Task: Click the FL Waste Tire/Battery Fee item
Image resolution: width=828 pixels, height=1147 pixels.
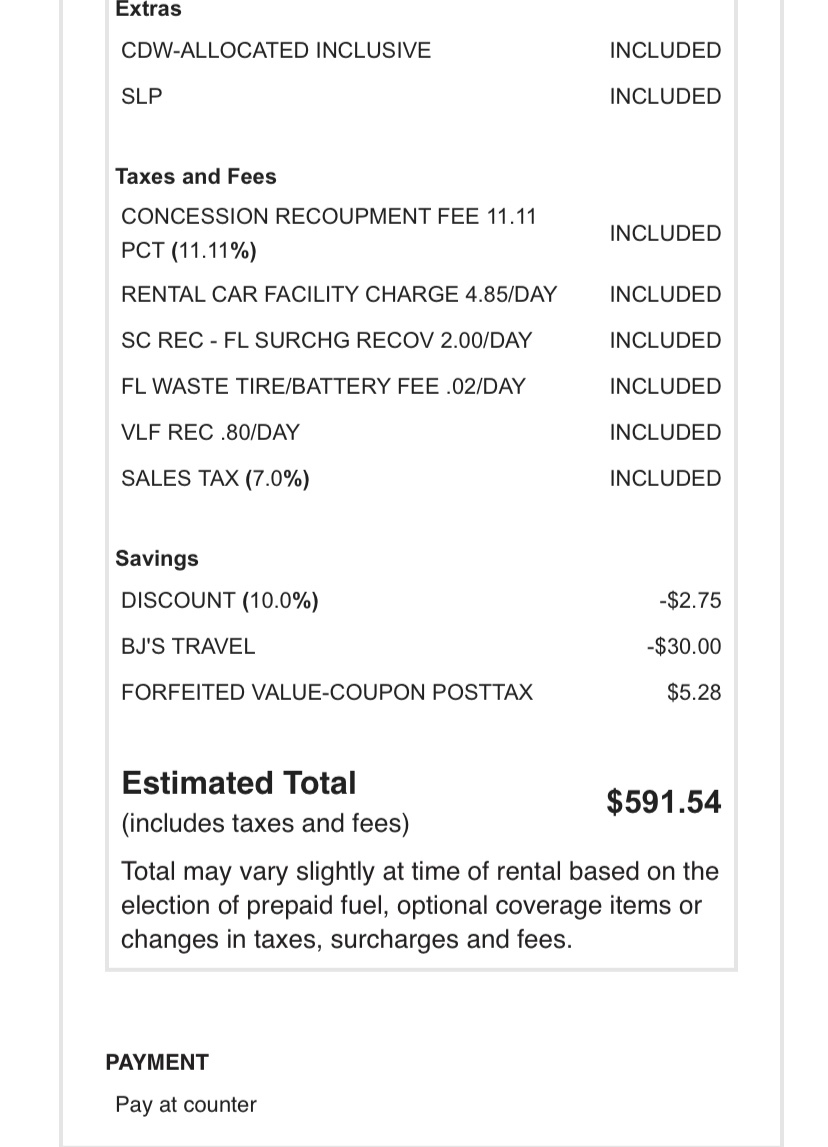Action: (x=323, y=386)
